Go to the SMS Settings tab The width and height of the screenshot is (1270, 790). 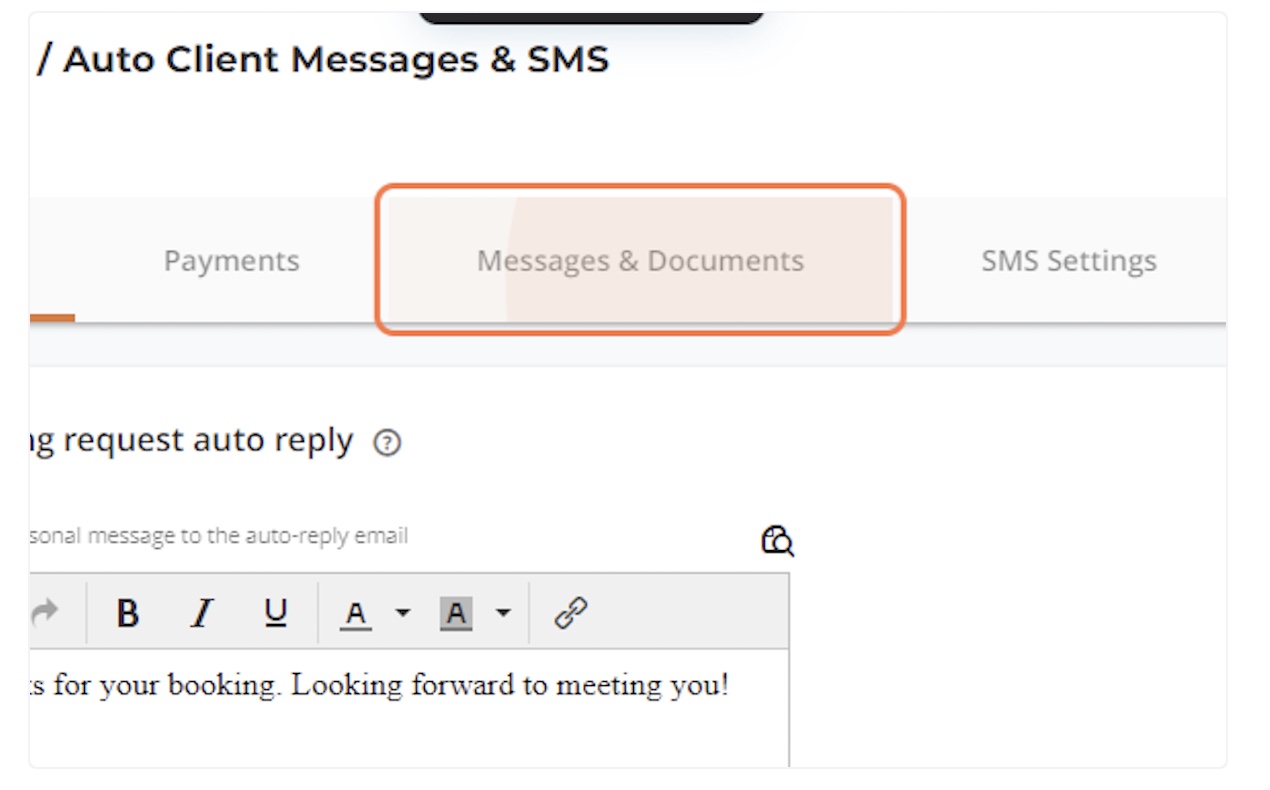tap(1068, 261)
